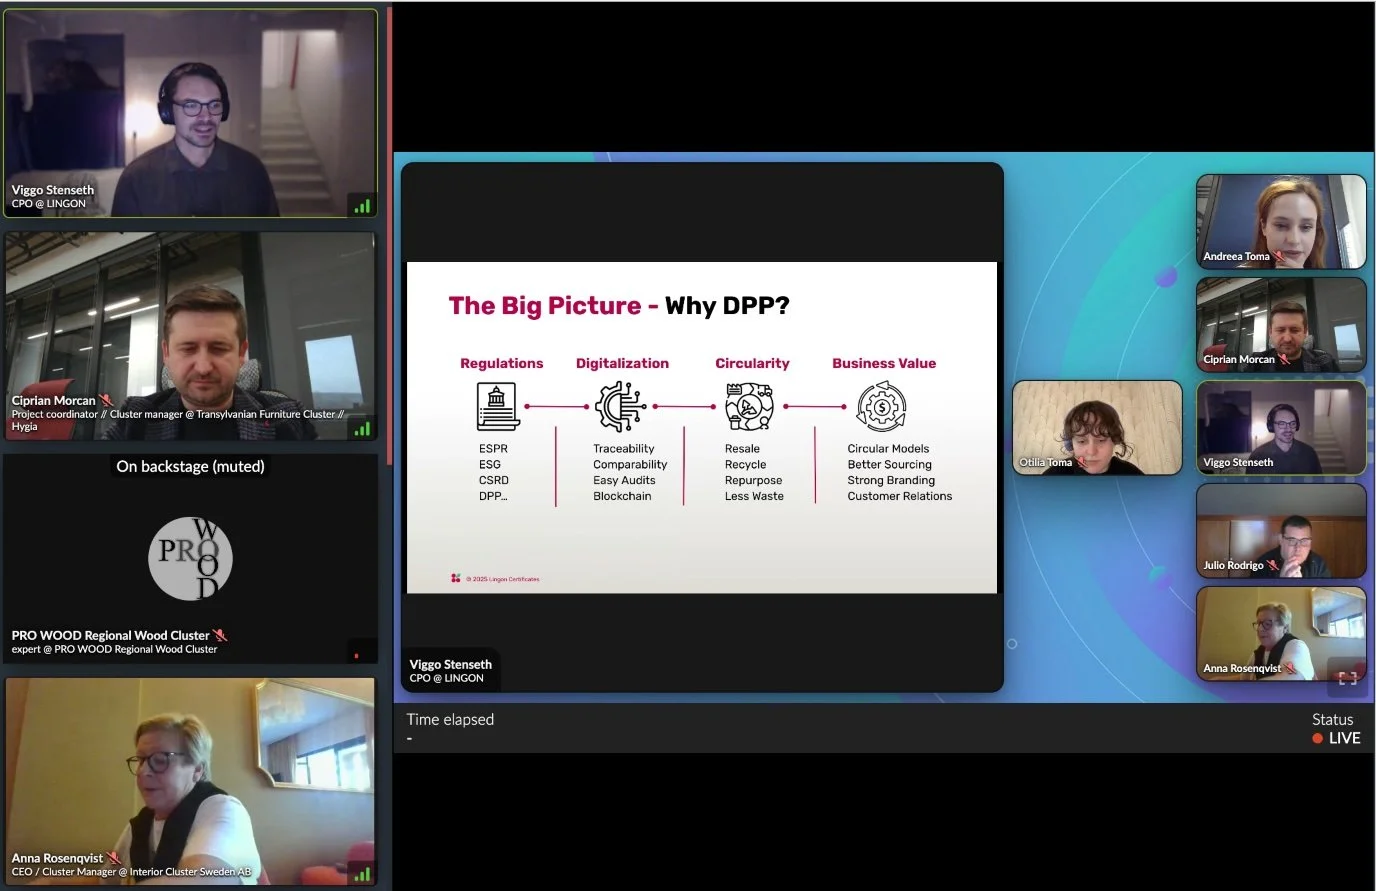Click the Digitalization circuit gear icon on the slide
This screenshot has width=1376, height=891.
(x=620, y=406)
